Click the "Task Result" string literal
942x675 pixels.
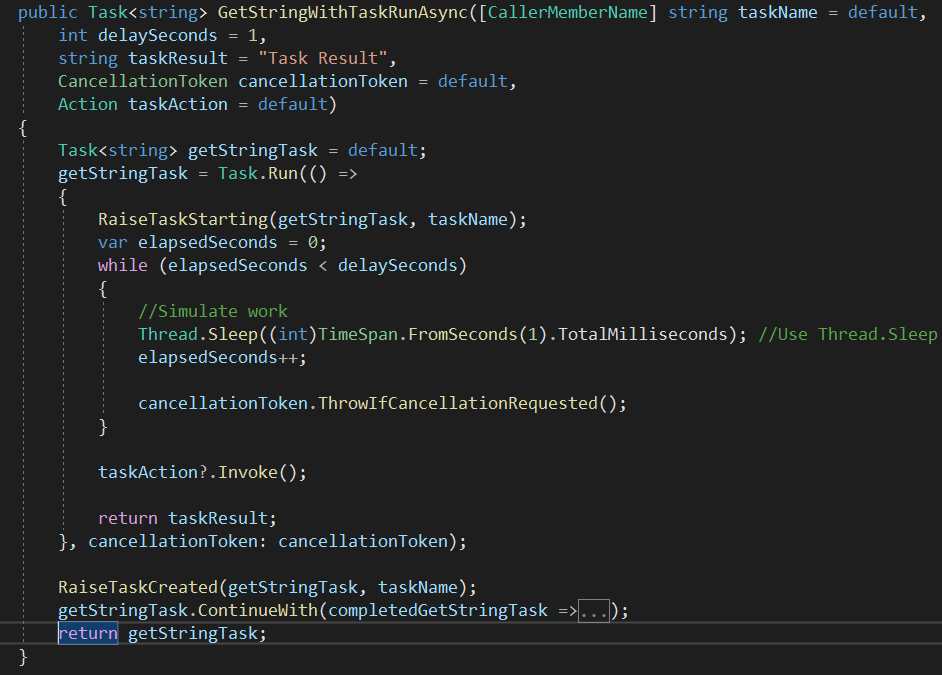point(323,58)
